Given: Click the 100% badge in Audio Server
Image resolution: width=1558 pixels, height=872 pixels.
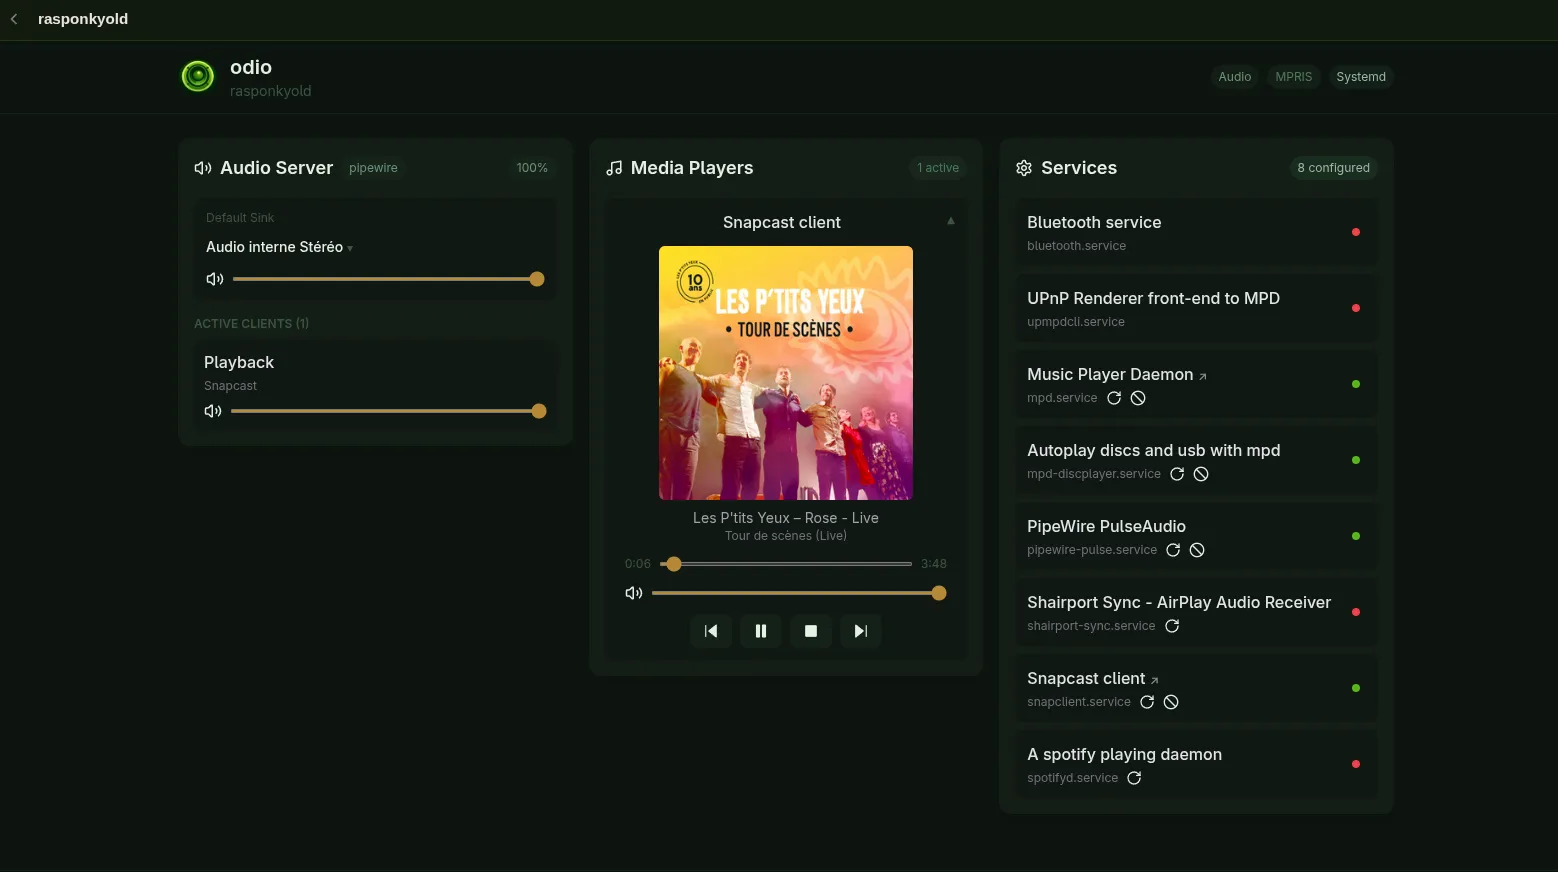Looking at the screenshot, I should point(532,168).
